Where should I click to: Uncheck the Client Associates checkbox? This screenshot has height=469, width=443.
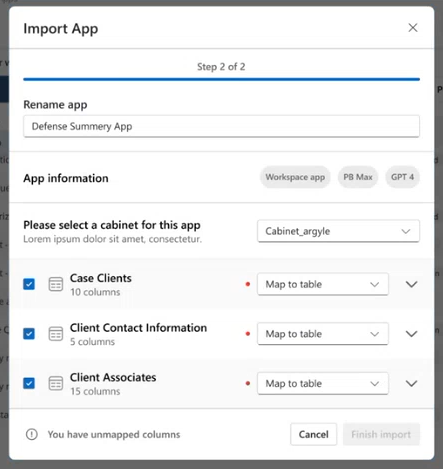29,383
